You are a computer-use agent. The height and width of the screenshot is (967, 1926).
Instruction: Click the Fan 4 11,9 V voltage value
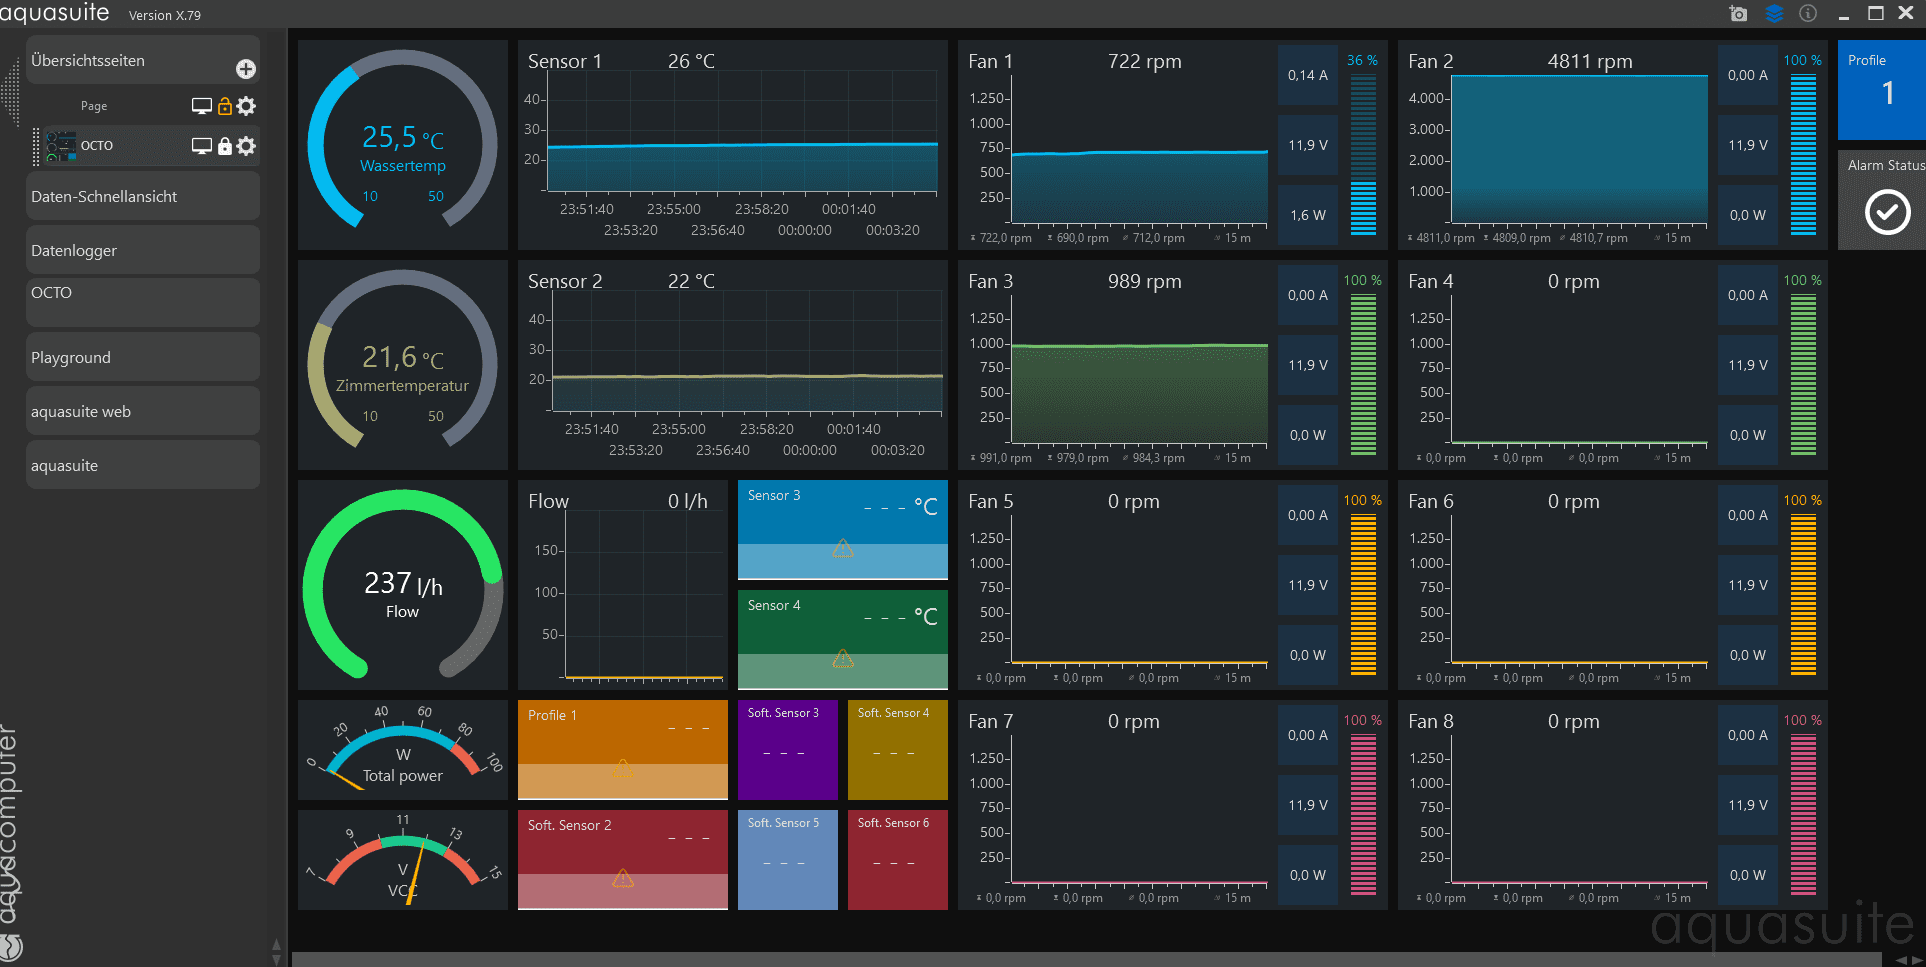1748,365
